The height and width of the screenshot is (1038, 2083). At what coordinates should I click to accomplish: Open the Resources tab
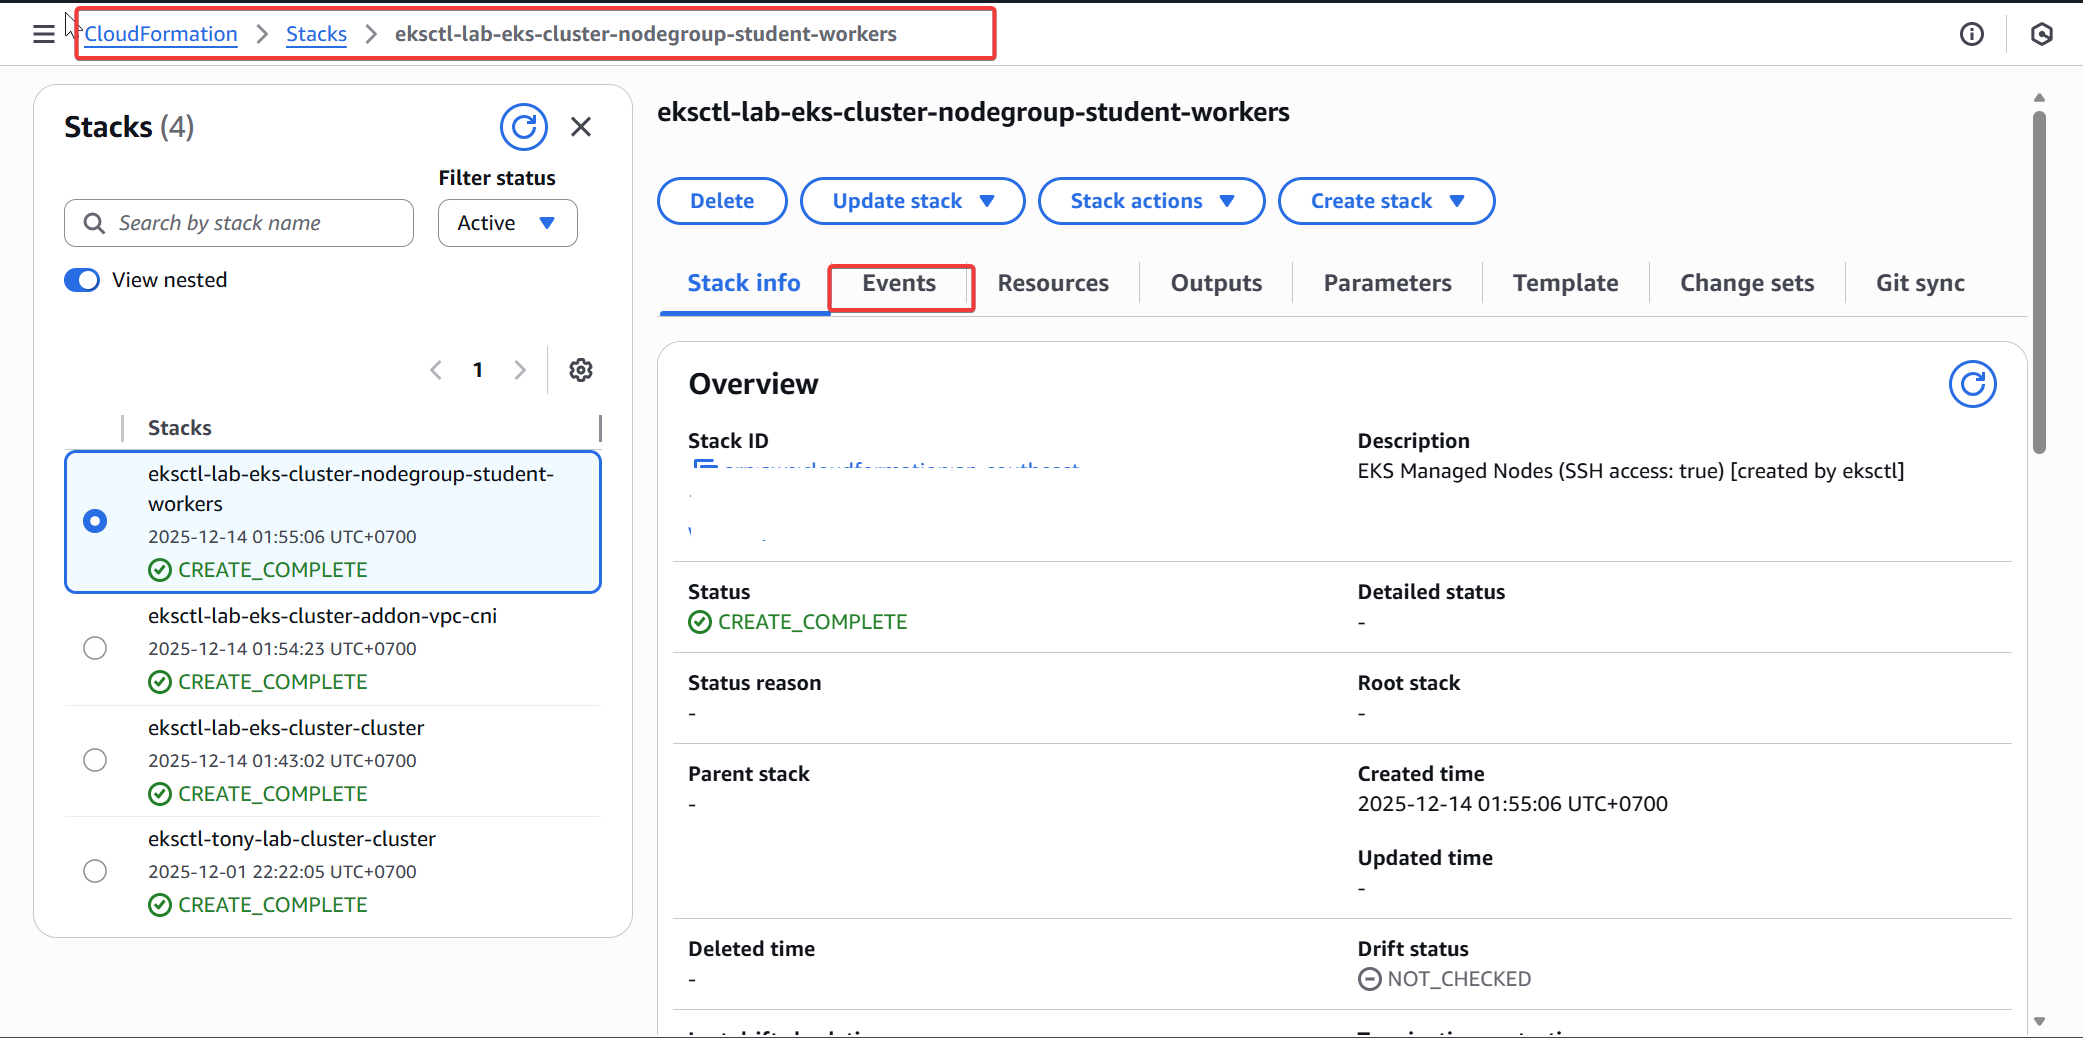1053,284
